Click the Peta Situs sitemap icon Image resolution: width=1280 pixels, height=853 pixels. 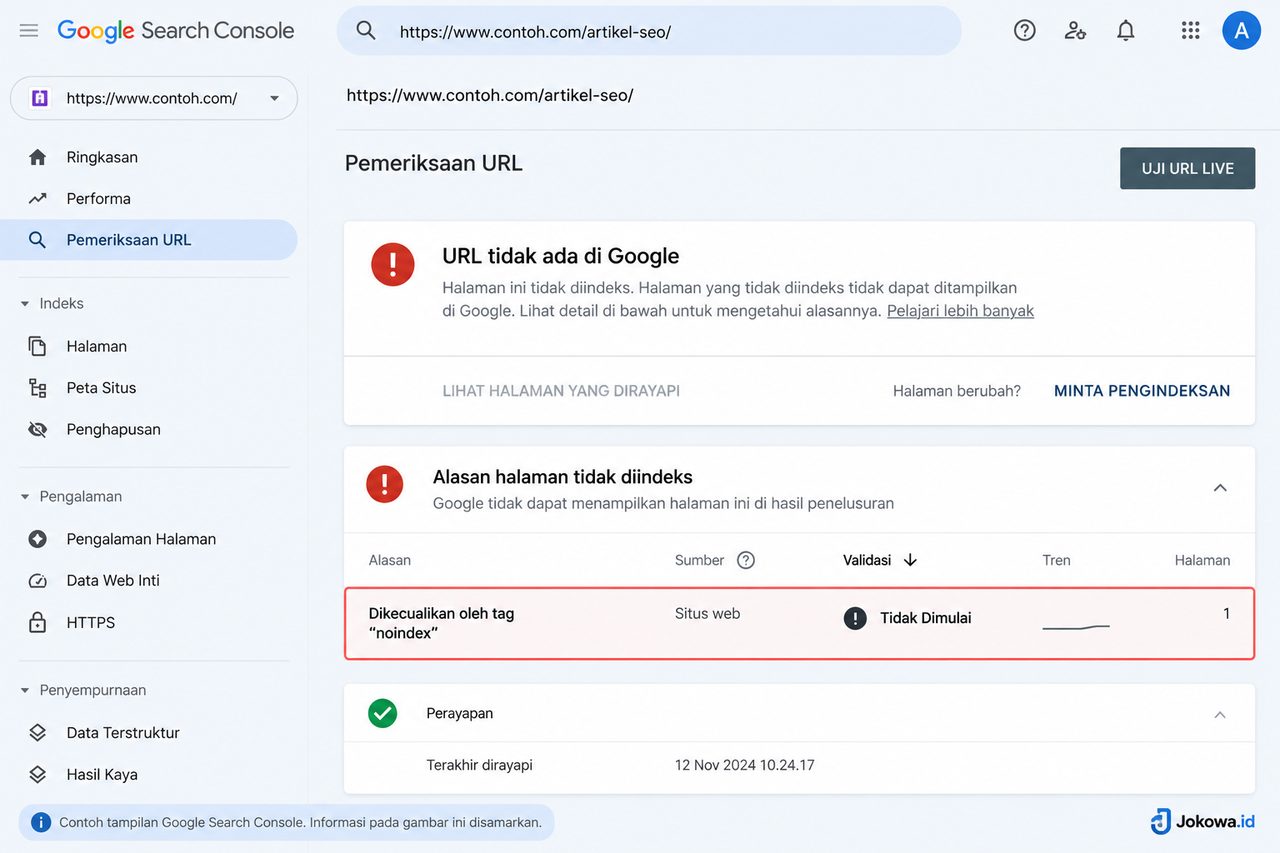[x=38, y=388]
